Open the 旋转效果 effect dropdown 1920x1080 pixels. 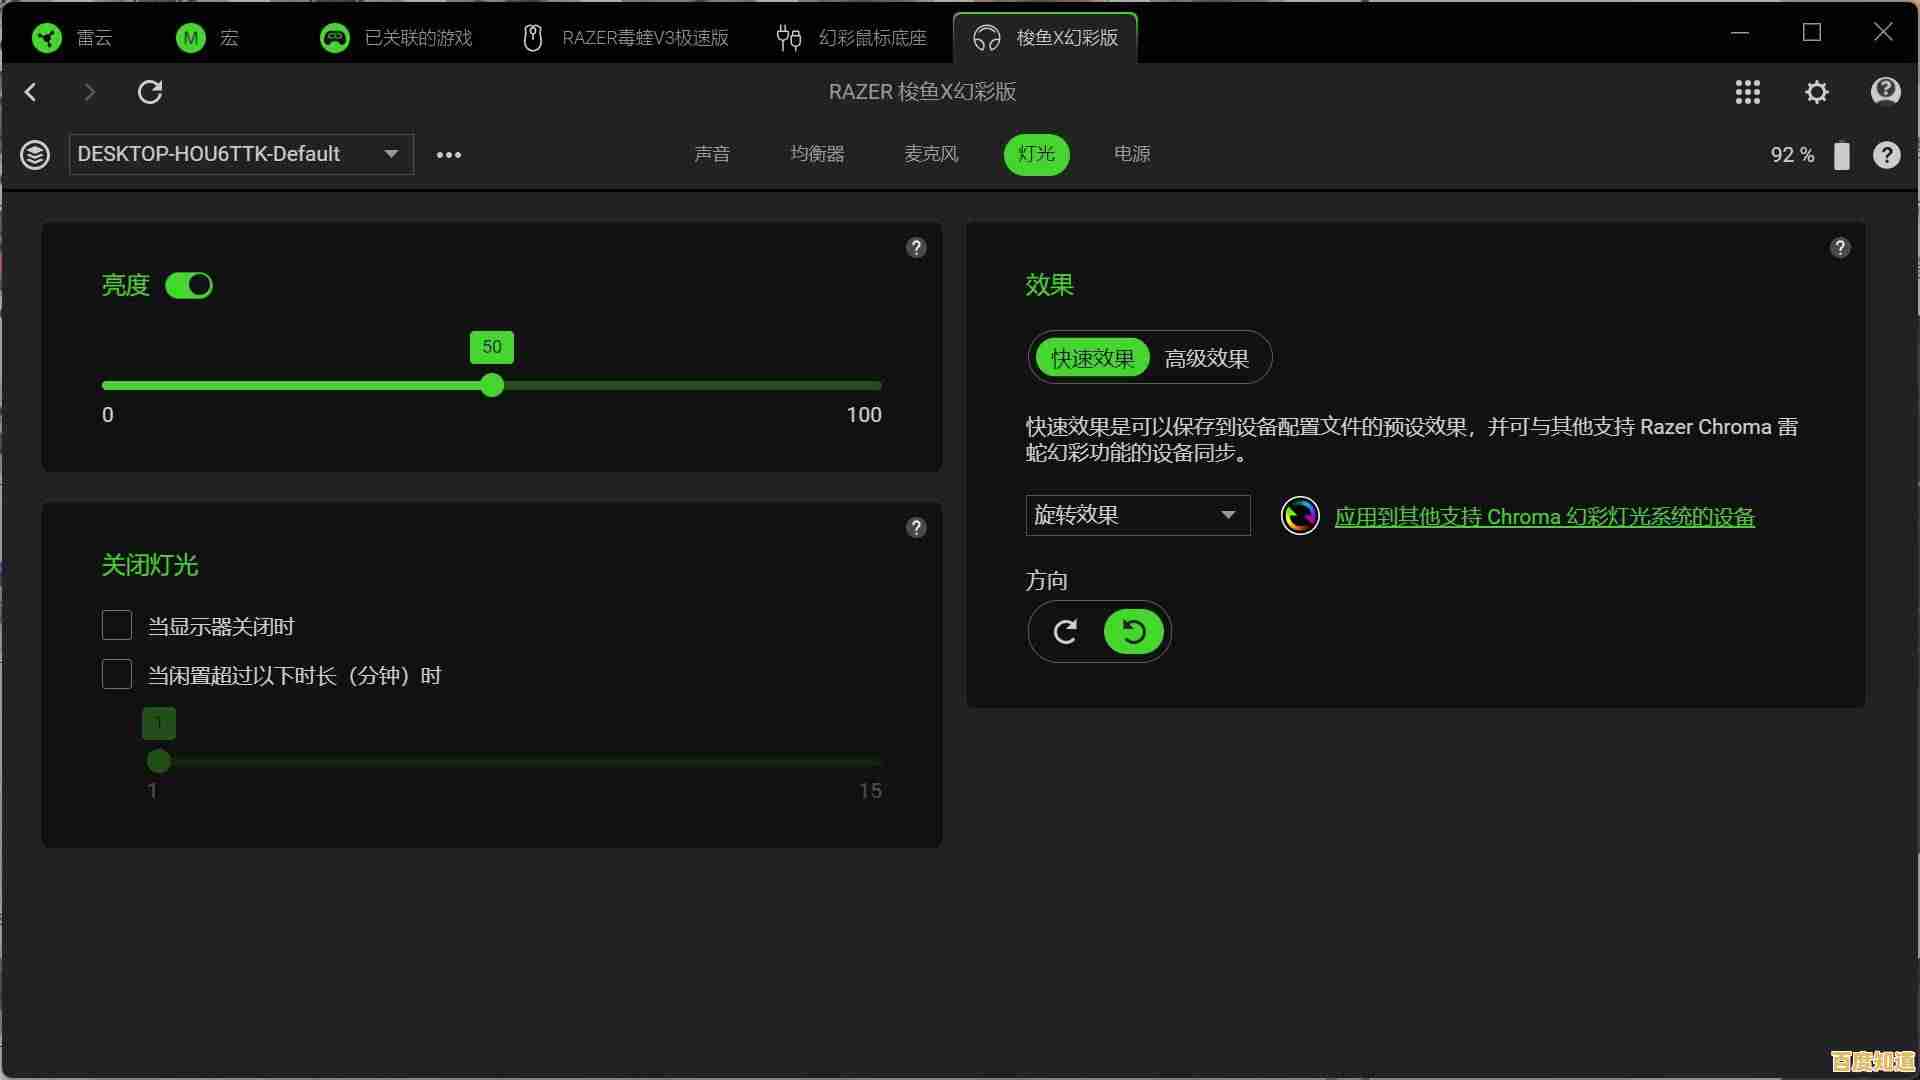(x=1137, y=515)
